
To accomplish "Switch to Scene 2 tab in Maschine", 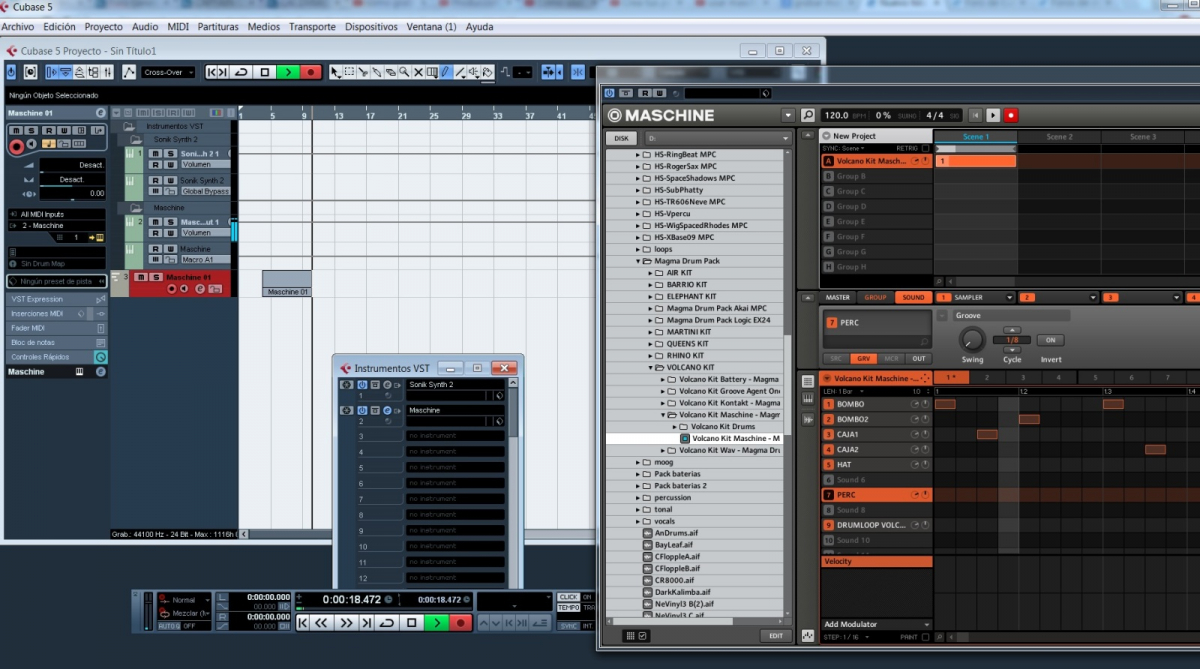I will 1059,137.
